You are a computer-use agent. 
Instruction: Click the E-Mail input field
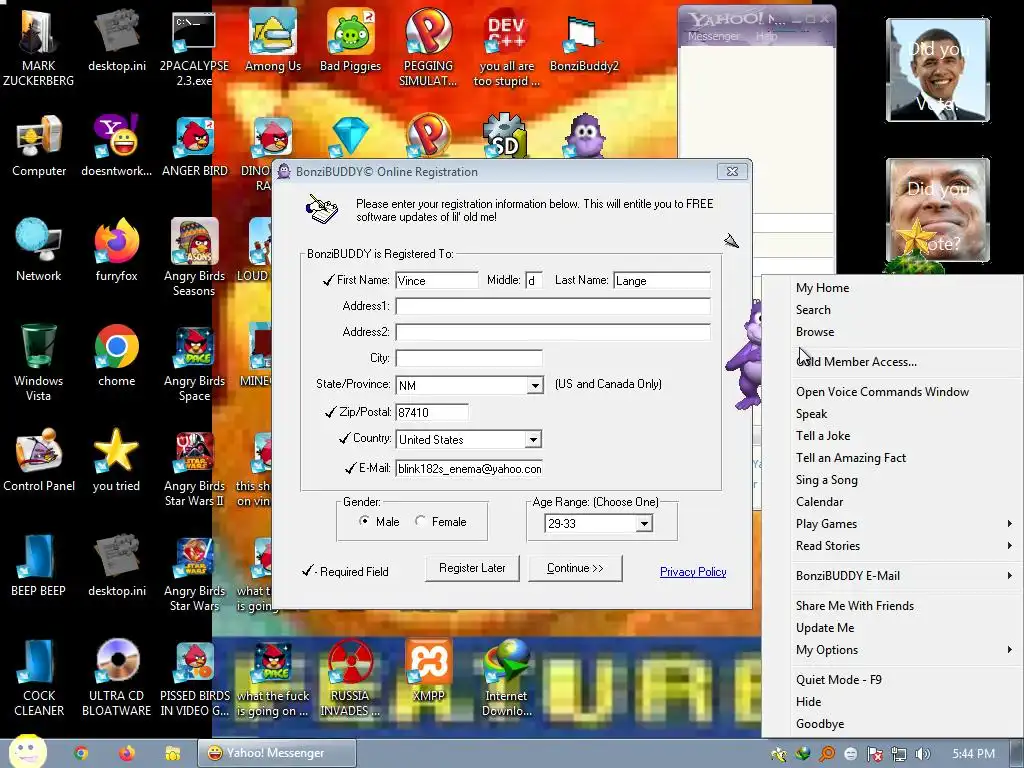pos(469,469)
